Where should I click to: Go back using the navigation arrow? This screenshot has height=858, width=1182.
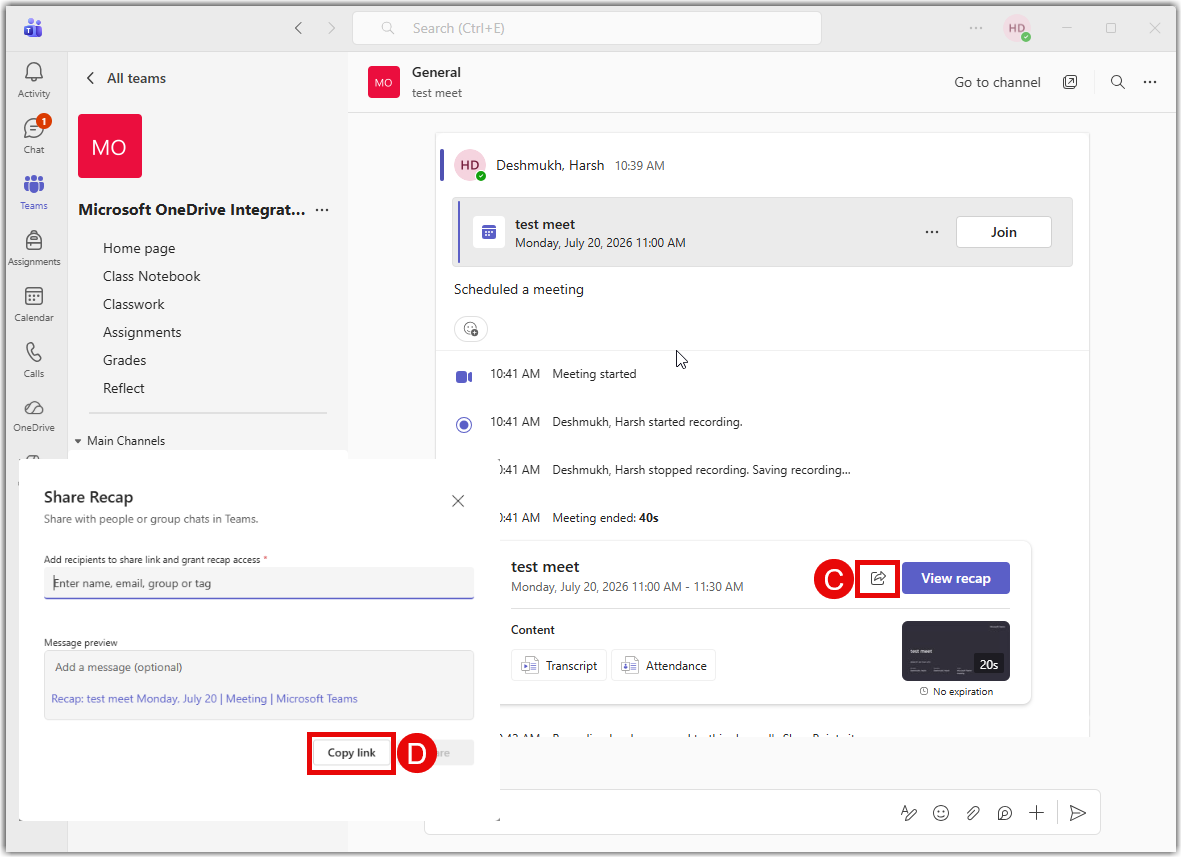299,28
